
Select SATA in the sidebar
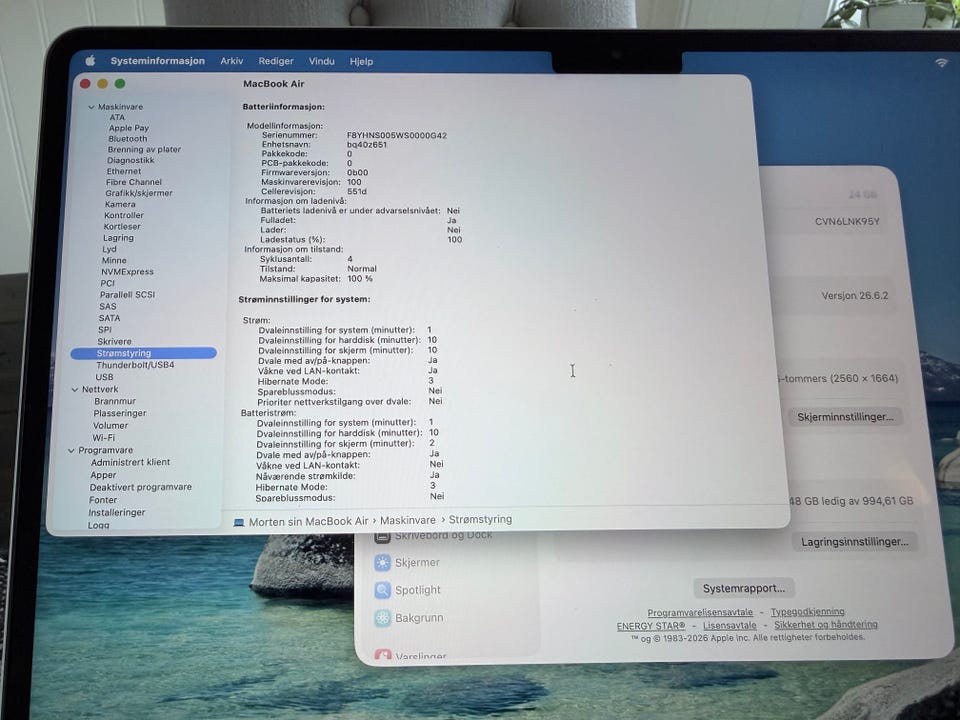click(109, 318)
